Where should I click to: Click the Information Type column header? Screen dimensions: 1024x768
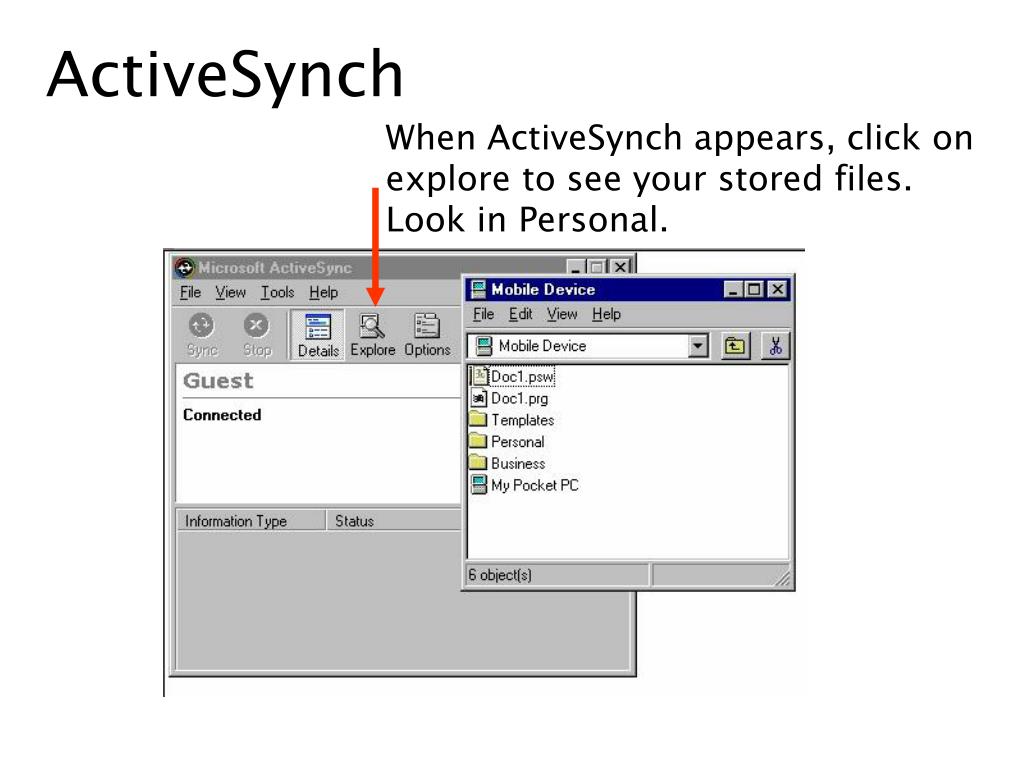click(x=251, y=520)
